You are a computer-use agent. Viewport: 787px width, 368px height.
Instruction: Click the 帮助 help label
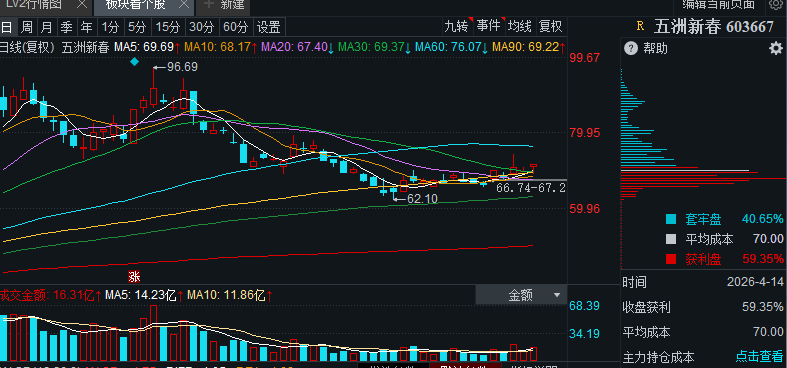655,48
